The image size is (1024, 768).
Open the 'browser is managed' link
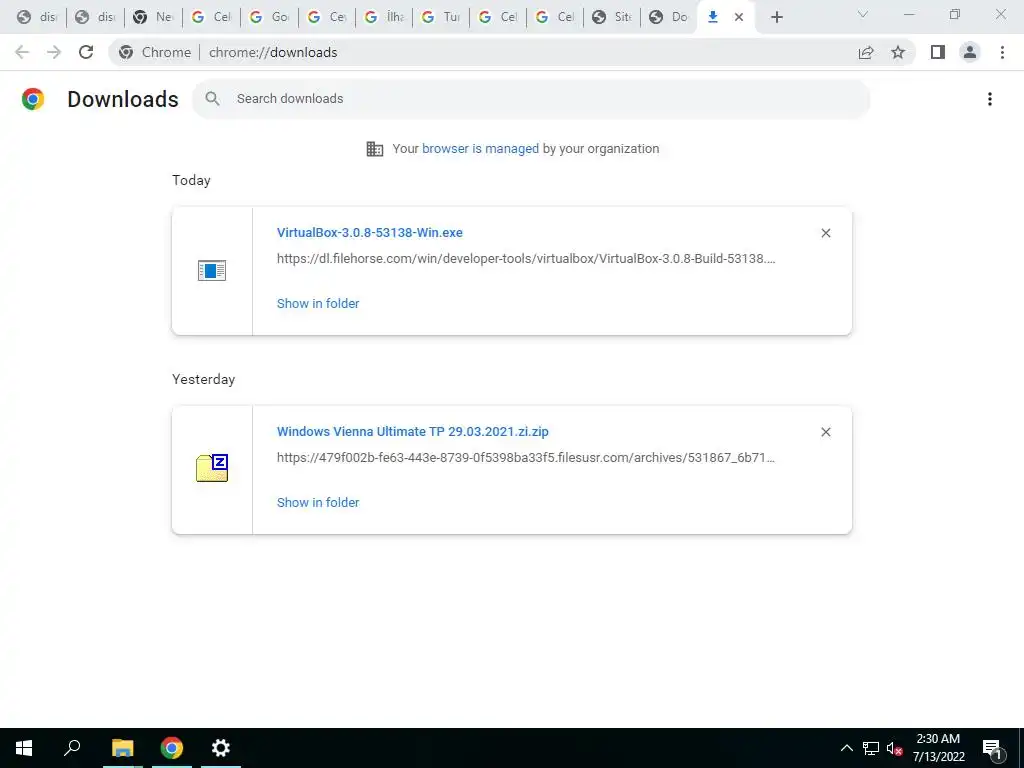[481, 148]
